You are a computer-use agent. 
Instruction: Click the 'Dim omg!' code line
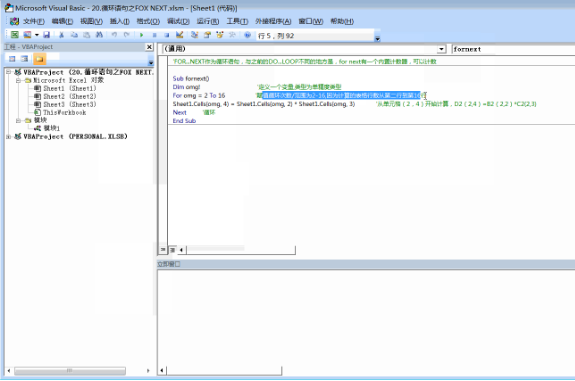pos(186,87)
